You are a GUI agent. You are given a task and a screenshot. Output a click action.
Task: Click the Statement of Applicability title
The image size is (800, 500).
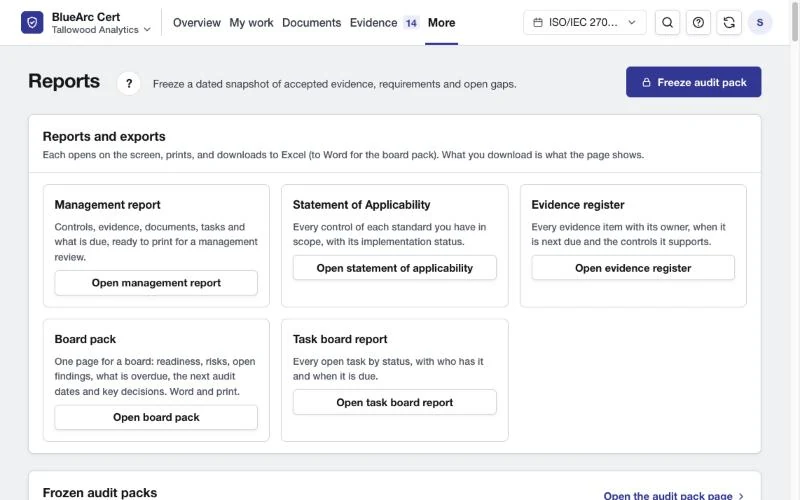[361, 205]
